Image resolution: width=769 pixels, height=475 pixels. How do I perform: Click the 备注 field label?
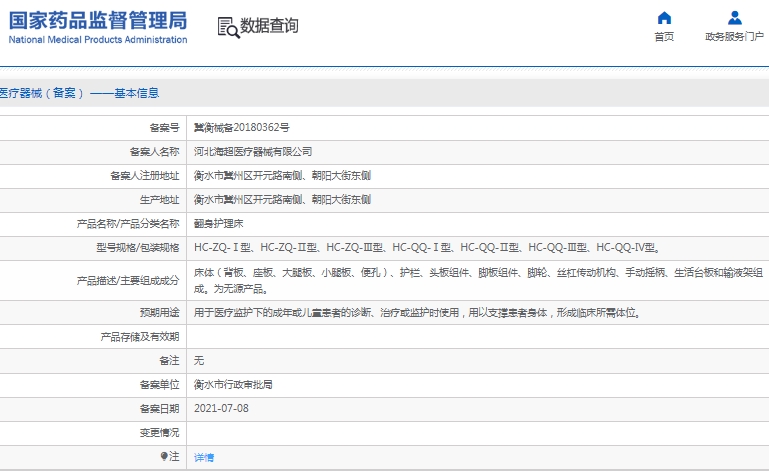[x=169, y=361]
